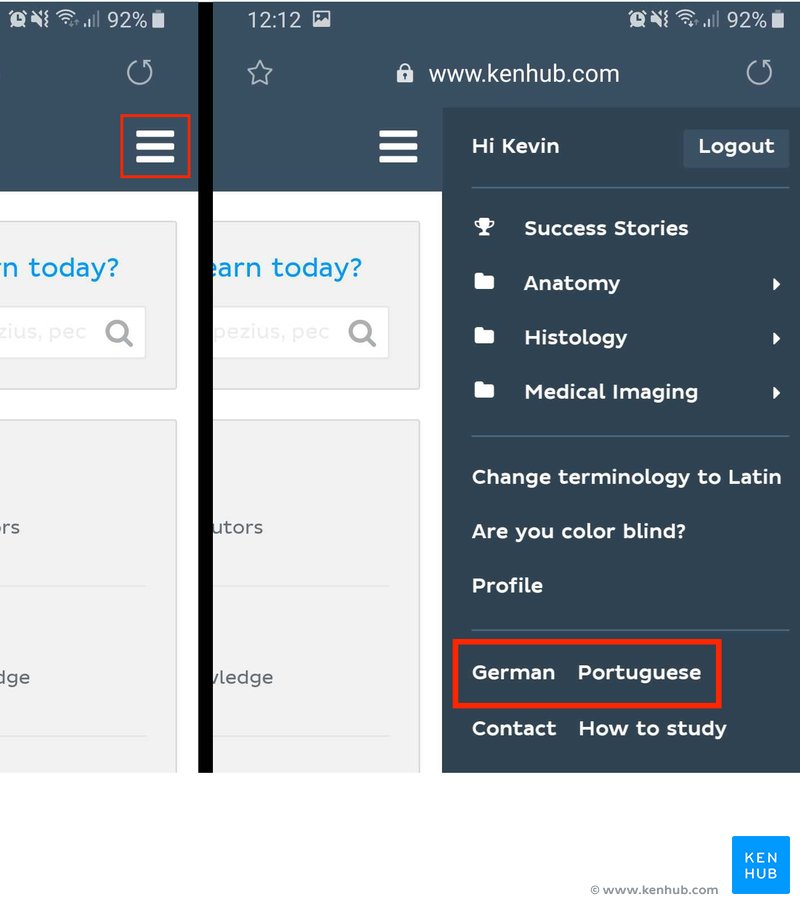The width and height of the screenshot is (800, 905).
Task: Open the Profile menu entry
Action: (507, 585)
